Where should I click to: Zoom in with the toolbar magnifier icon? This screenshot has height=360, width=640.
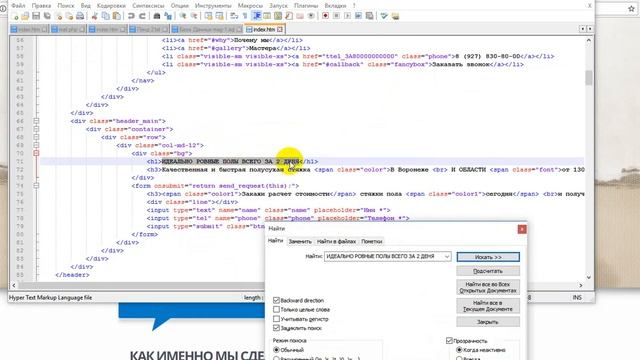coord(183,16)
